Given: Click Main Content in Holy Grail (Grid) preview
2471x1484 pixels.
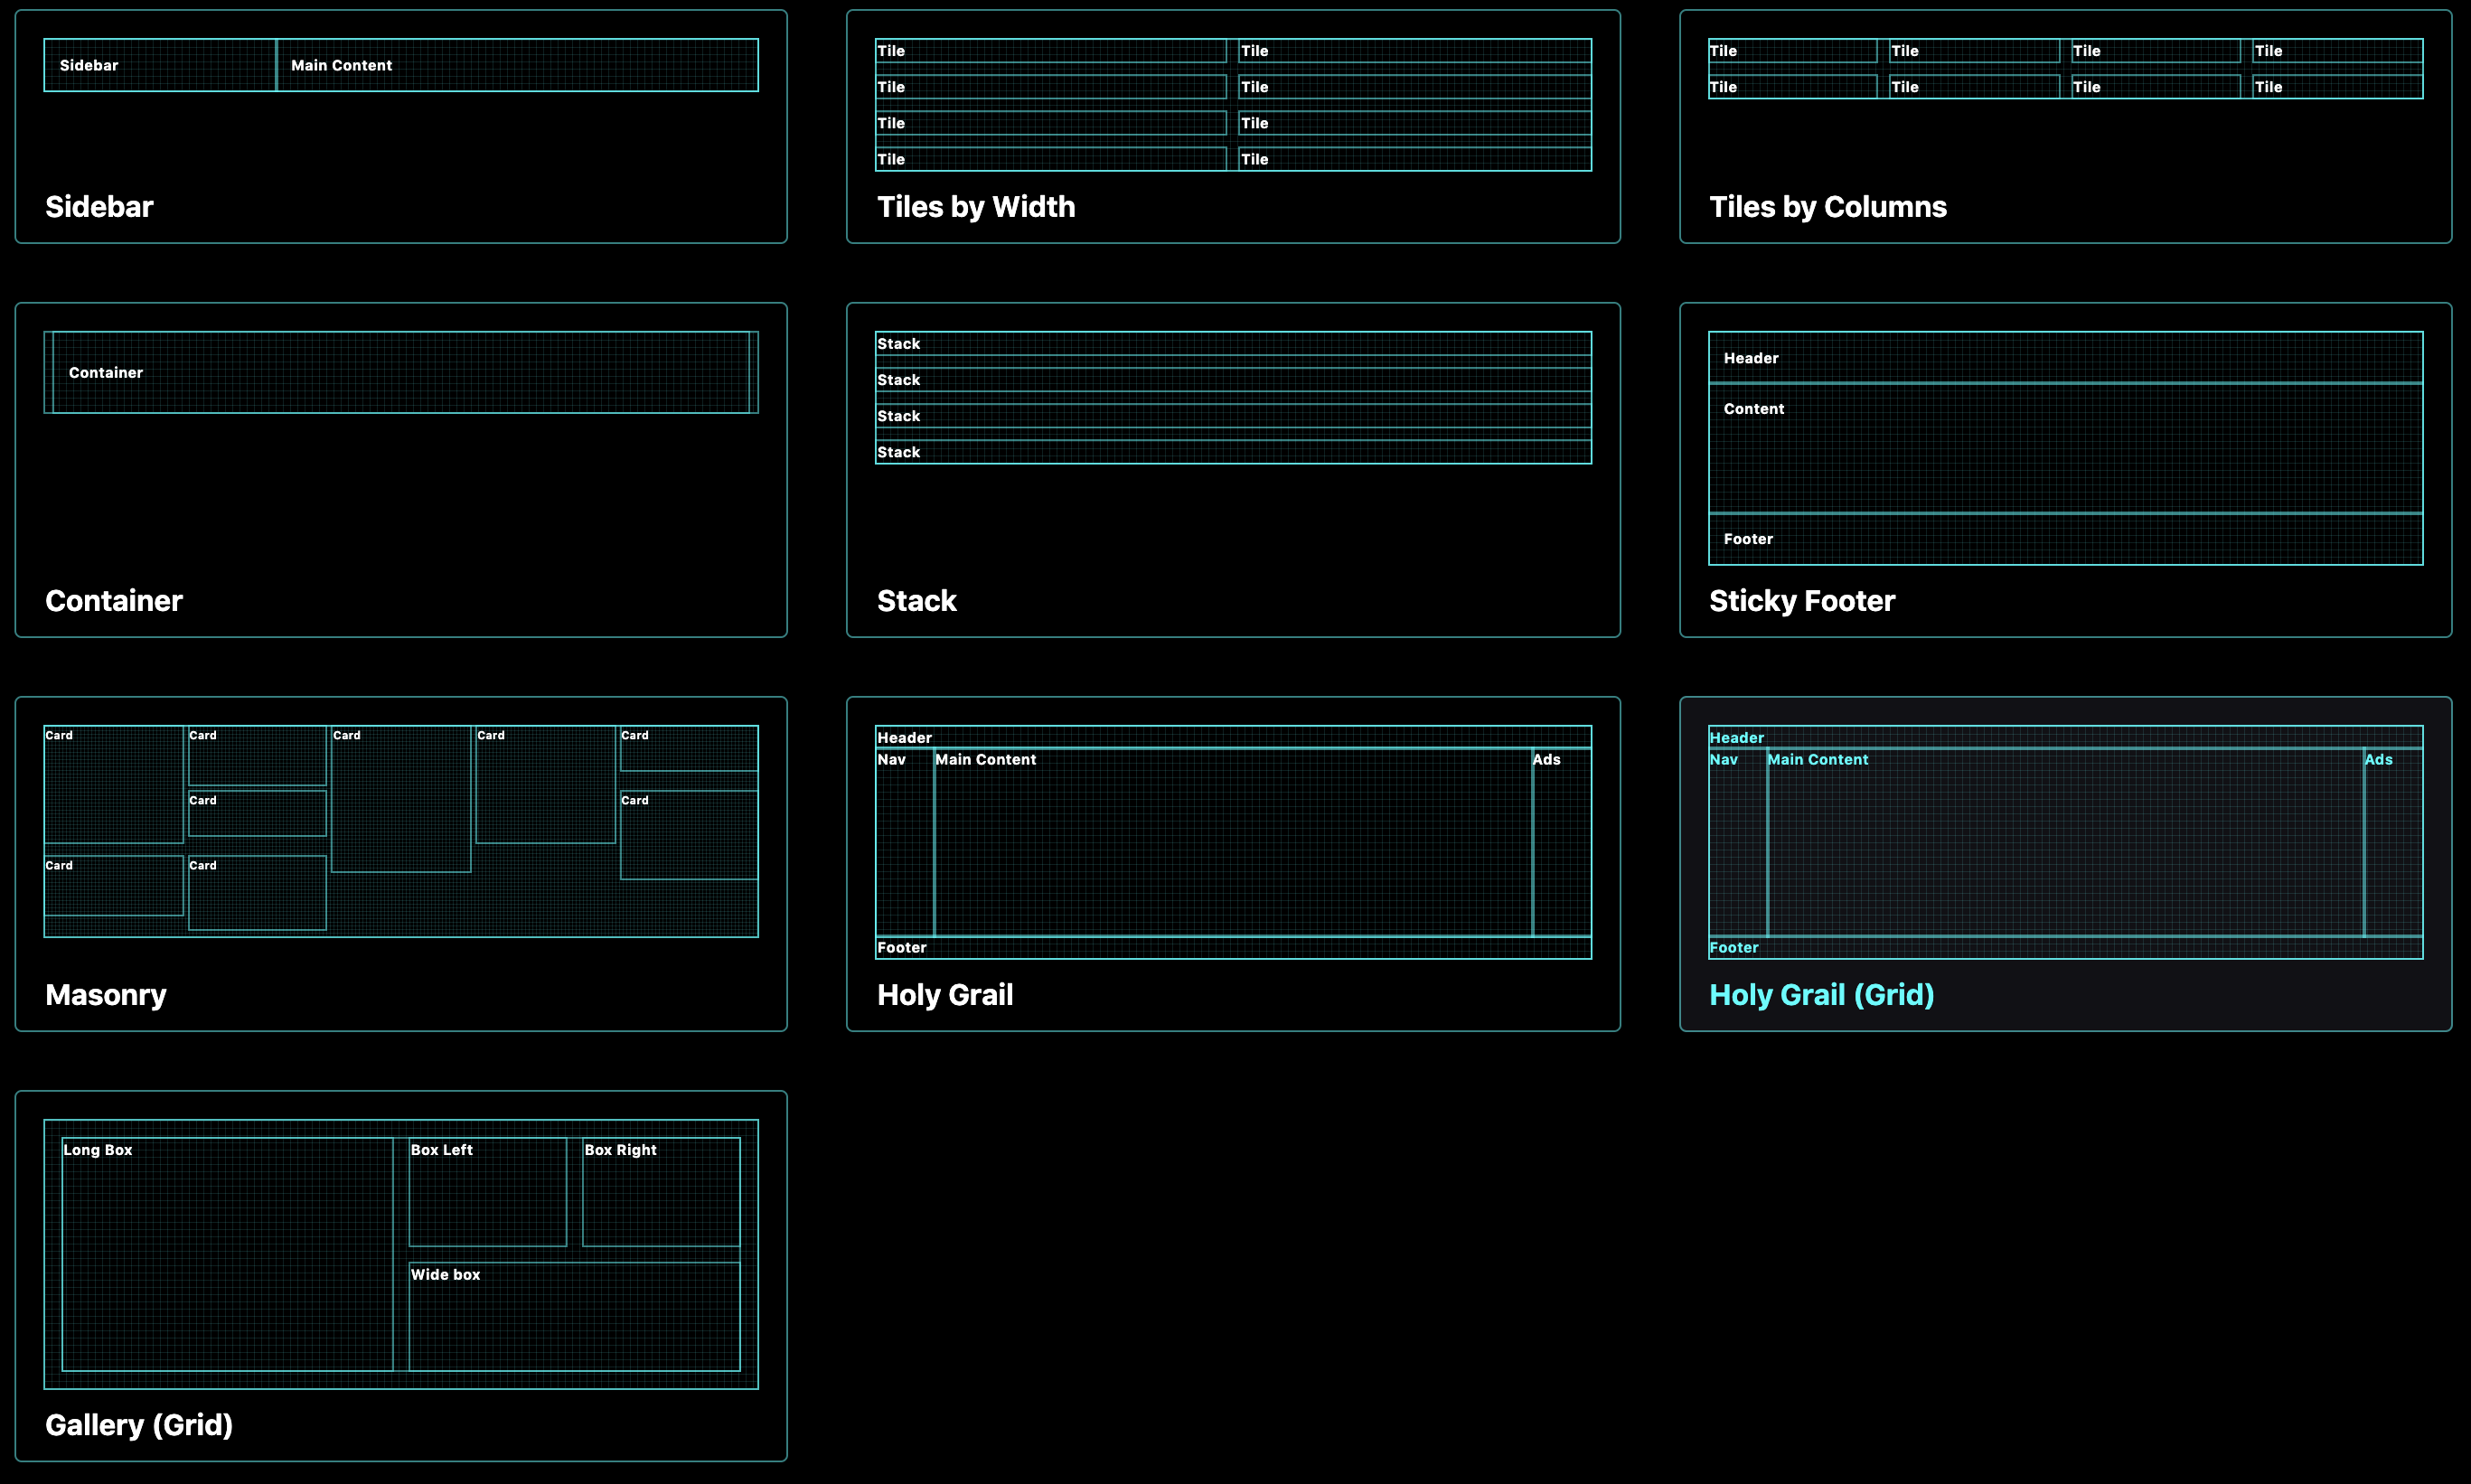Looking at the screenshot, I should pos(2066,843).
